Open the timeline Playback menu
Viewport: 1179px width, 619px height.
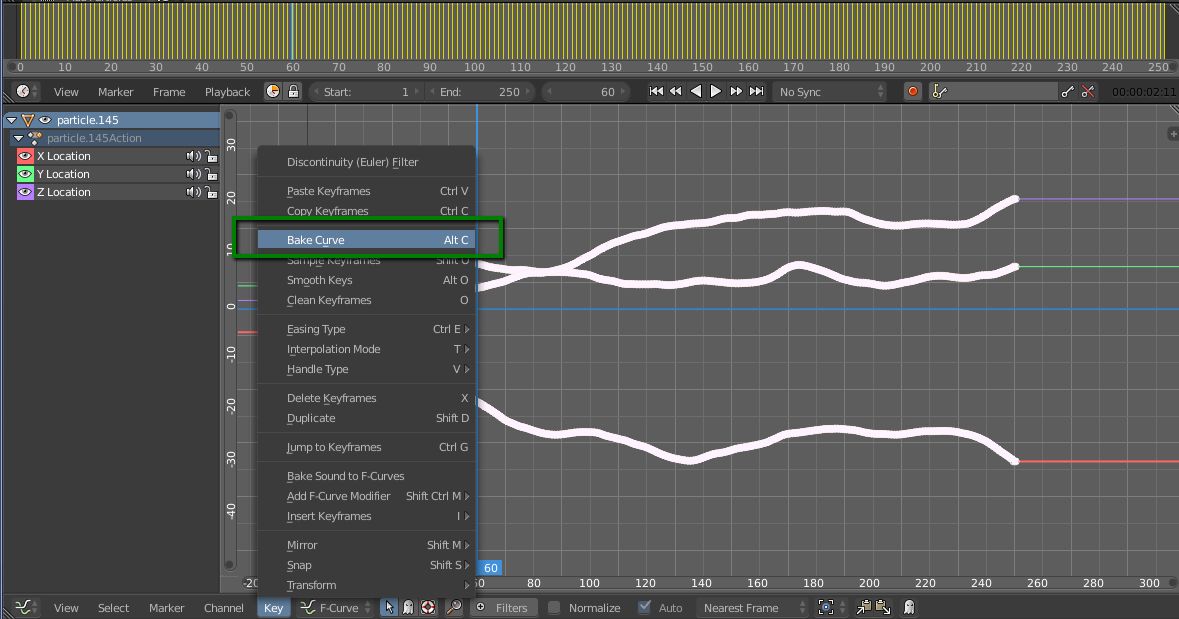(x=227, y=92)
